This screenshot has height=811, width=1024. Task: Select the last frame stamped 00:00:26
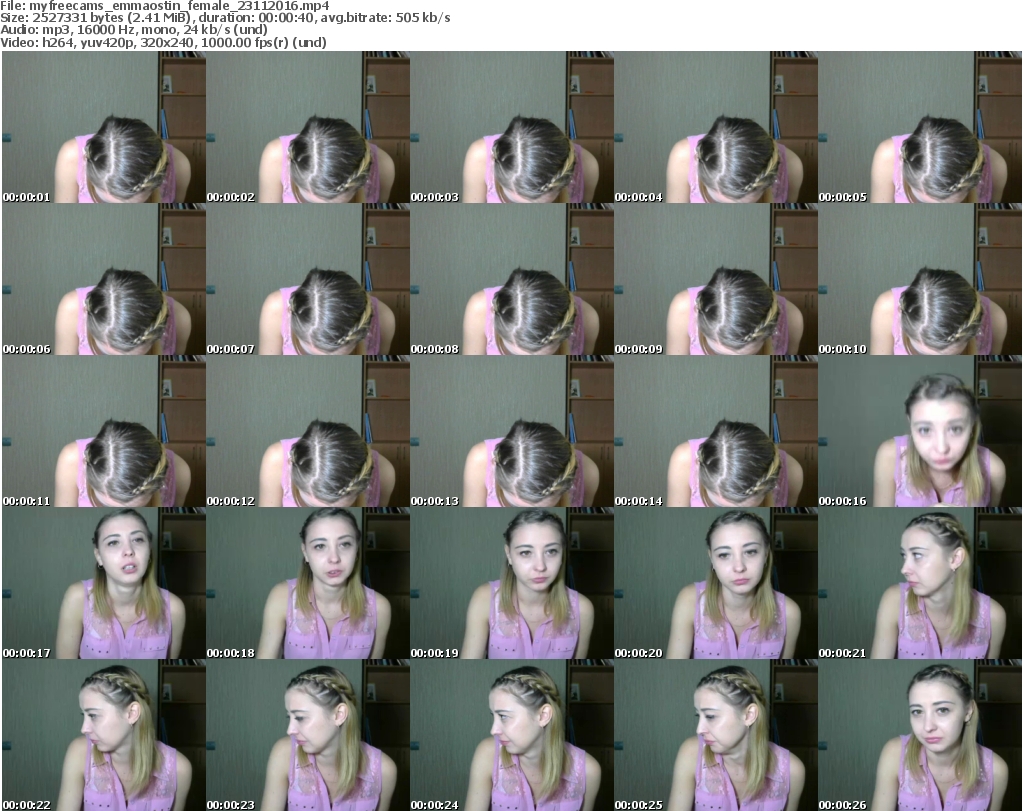(x=920, y=735)
